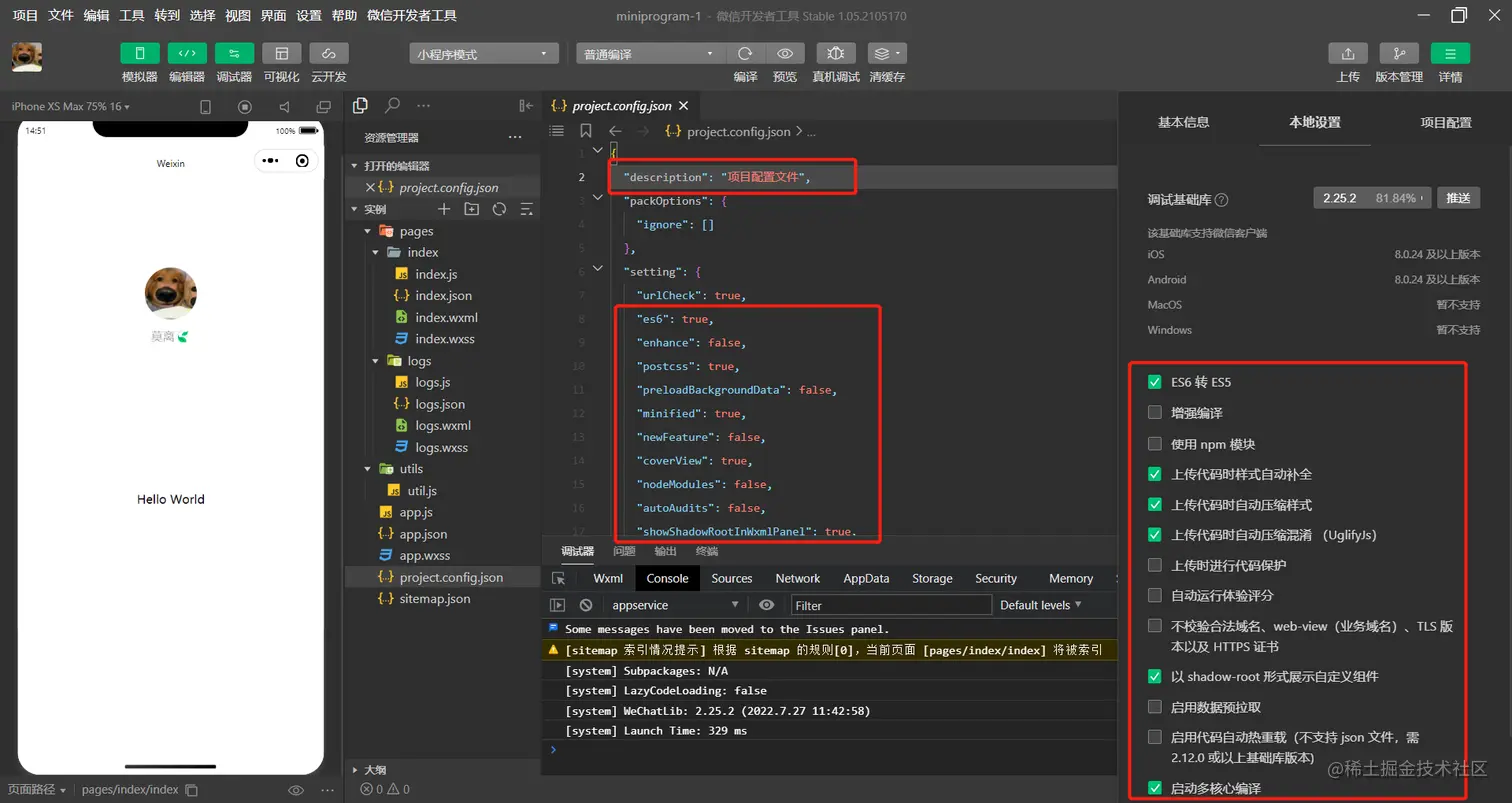Open the 文件 menu
Viewport: 1512px width, 803px height.
(61, 16)
